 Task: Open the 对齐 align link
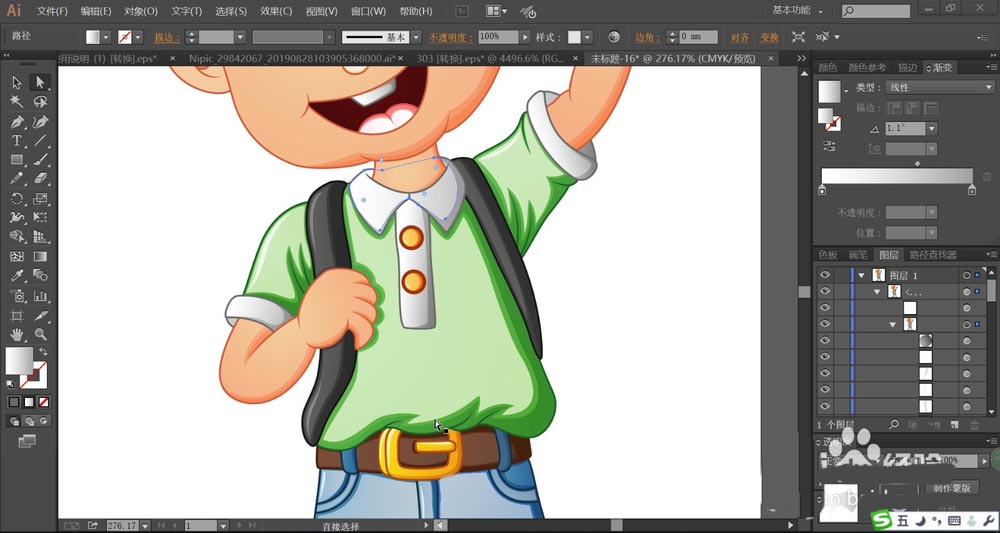740,37
